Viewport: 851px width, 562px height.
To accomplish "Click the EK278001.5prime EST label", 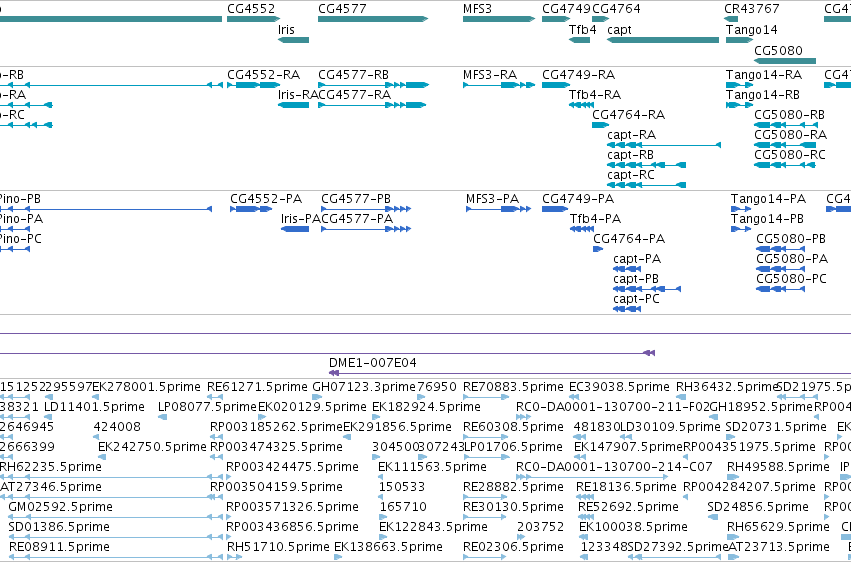I will 147,387.
